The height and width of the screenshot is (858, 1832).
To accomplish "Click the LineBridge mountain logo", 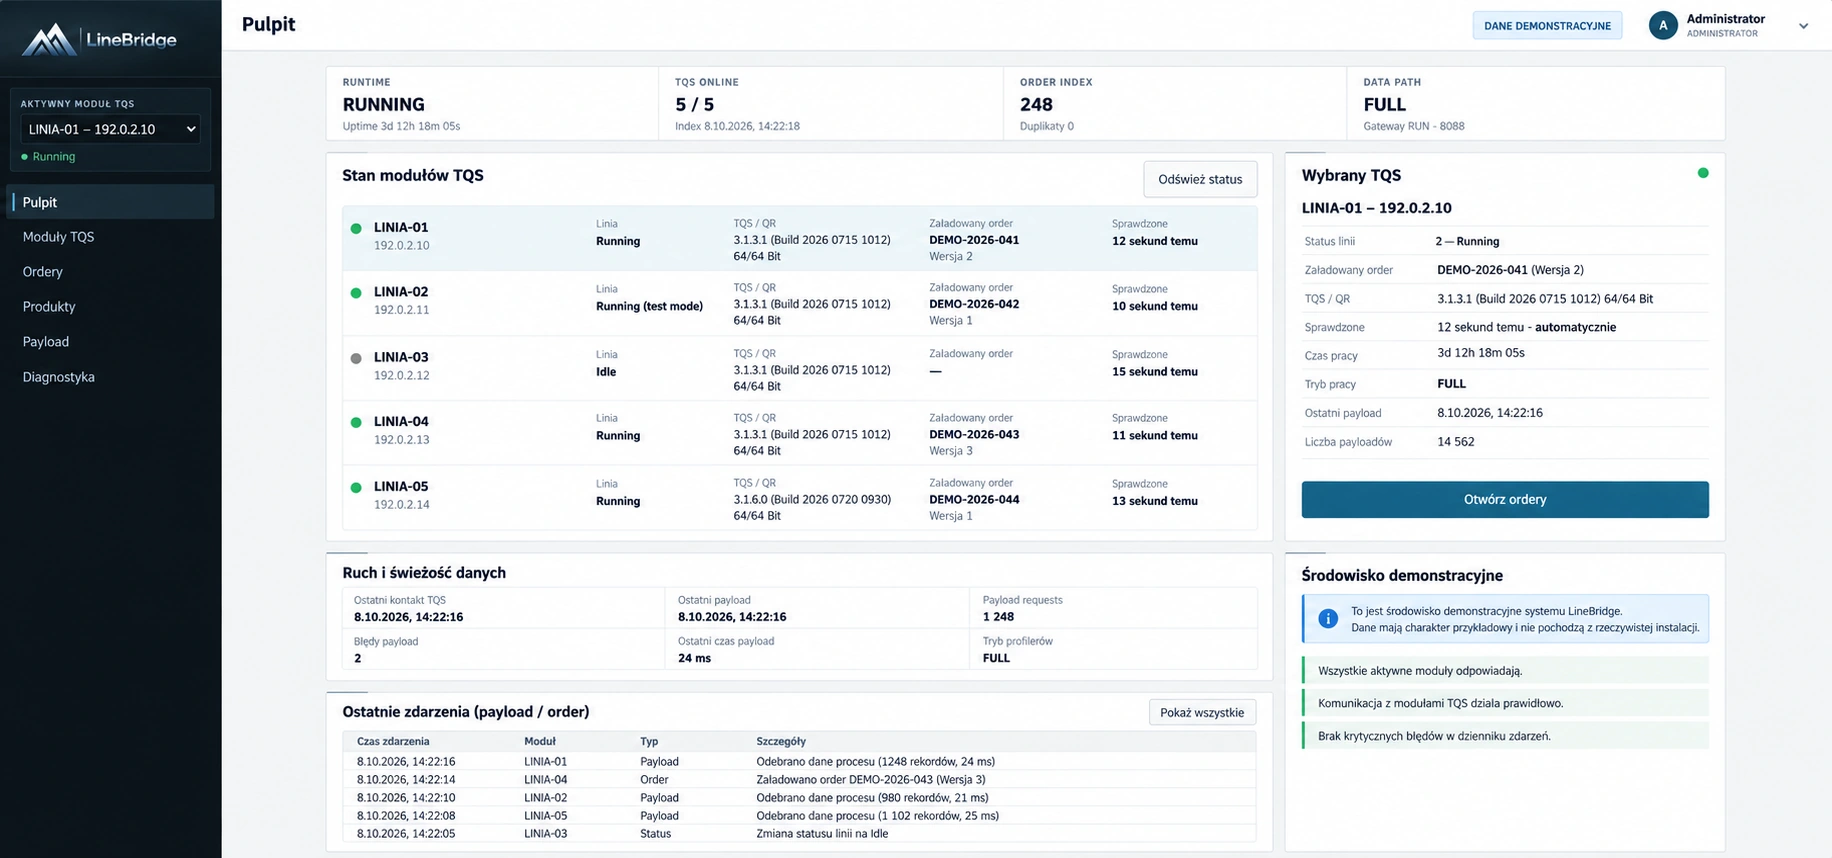I will pyautogui.click(x=49, y=39).
